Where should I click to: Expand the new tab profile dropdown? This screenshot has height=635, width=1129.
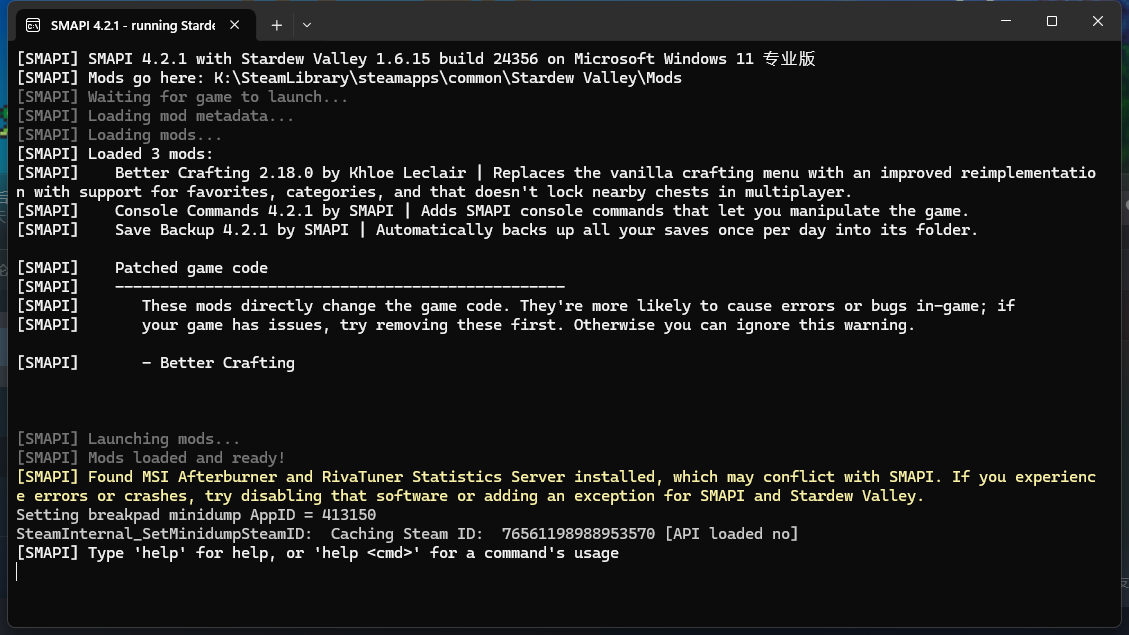tap(307, 24)
